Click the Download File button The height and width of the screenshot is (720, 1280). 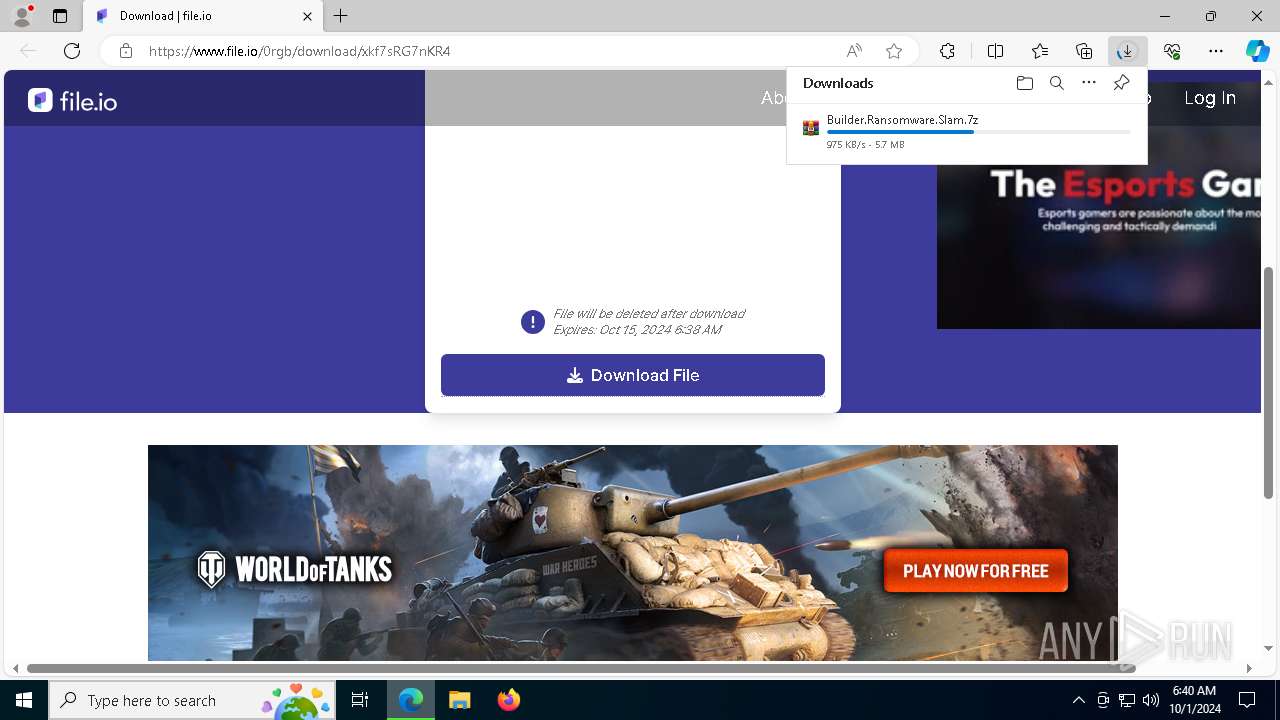click(x=633, y=375)
